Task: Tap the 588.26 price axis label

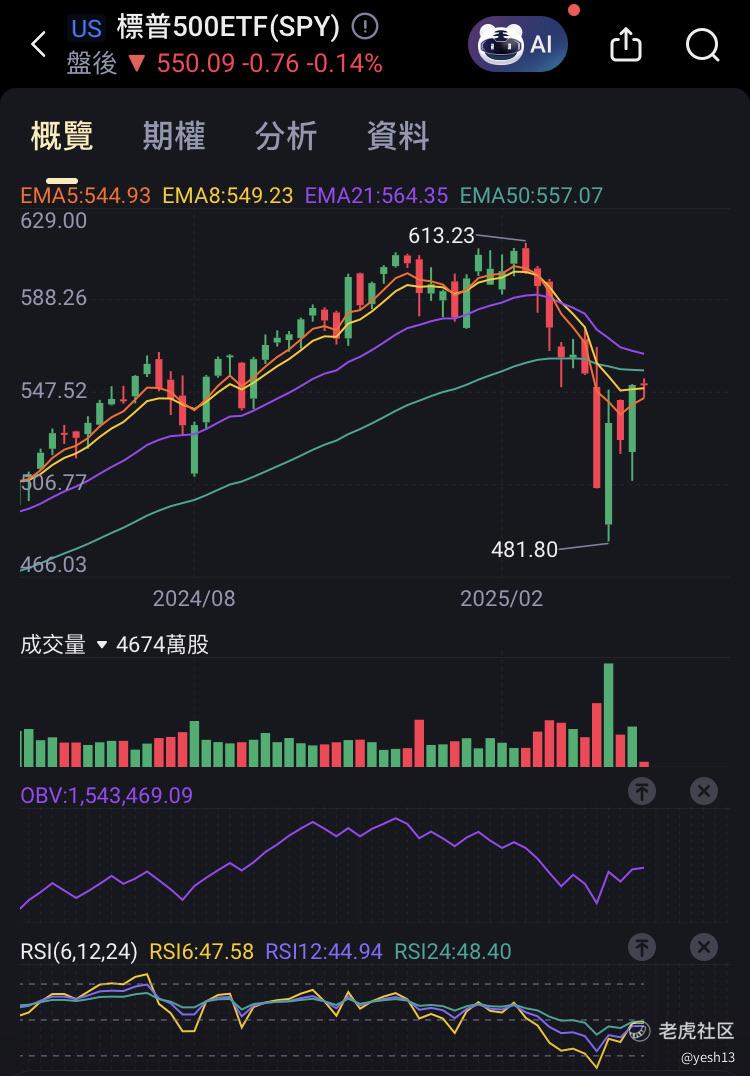Action: tap(54, 298)
